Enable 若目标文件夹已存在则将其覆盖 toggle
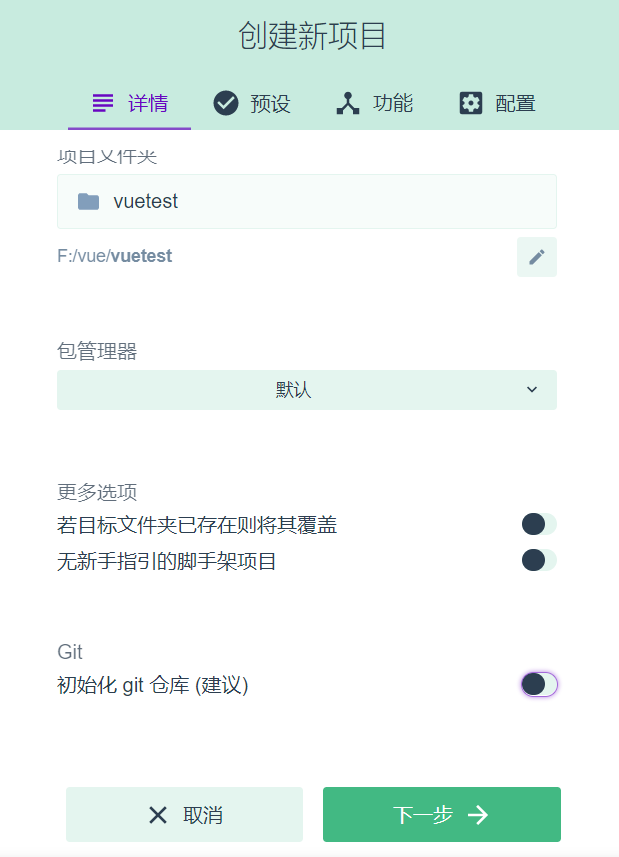619x857 pixels. [x=538, y=523]
